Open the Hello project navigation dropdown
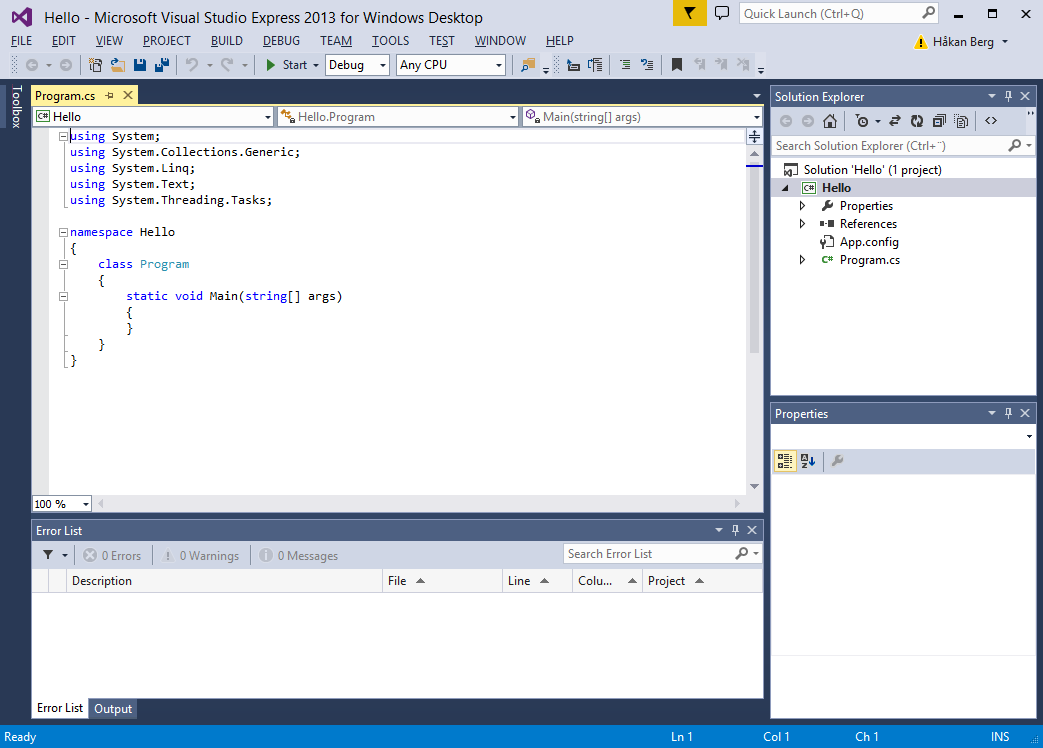The height and width of the screenshot is (748, 1043). point(154,117)
